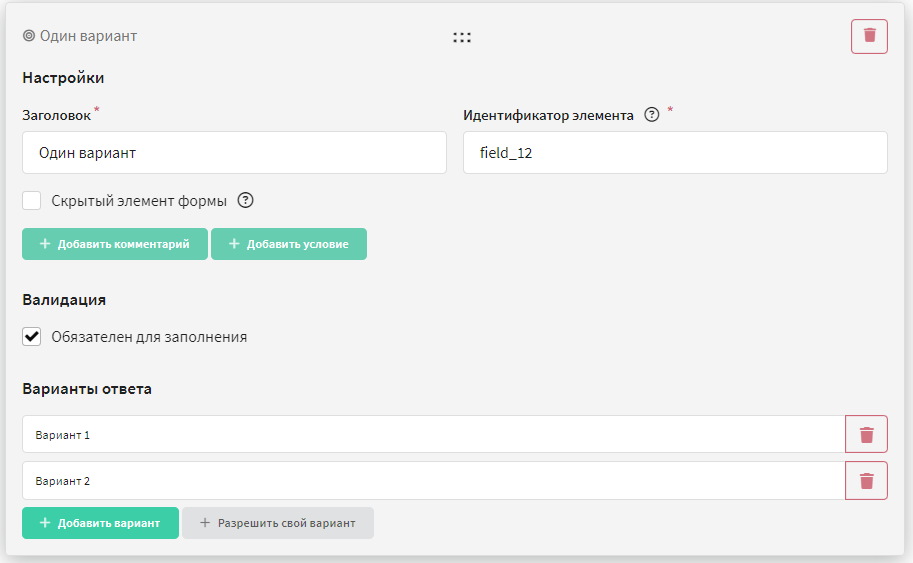Click Добавить комментарий button text
Viewport: 913px width, 563px height.
123,244
